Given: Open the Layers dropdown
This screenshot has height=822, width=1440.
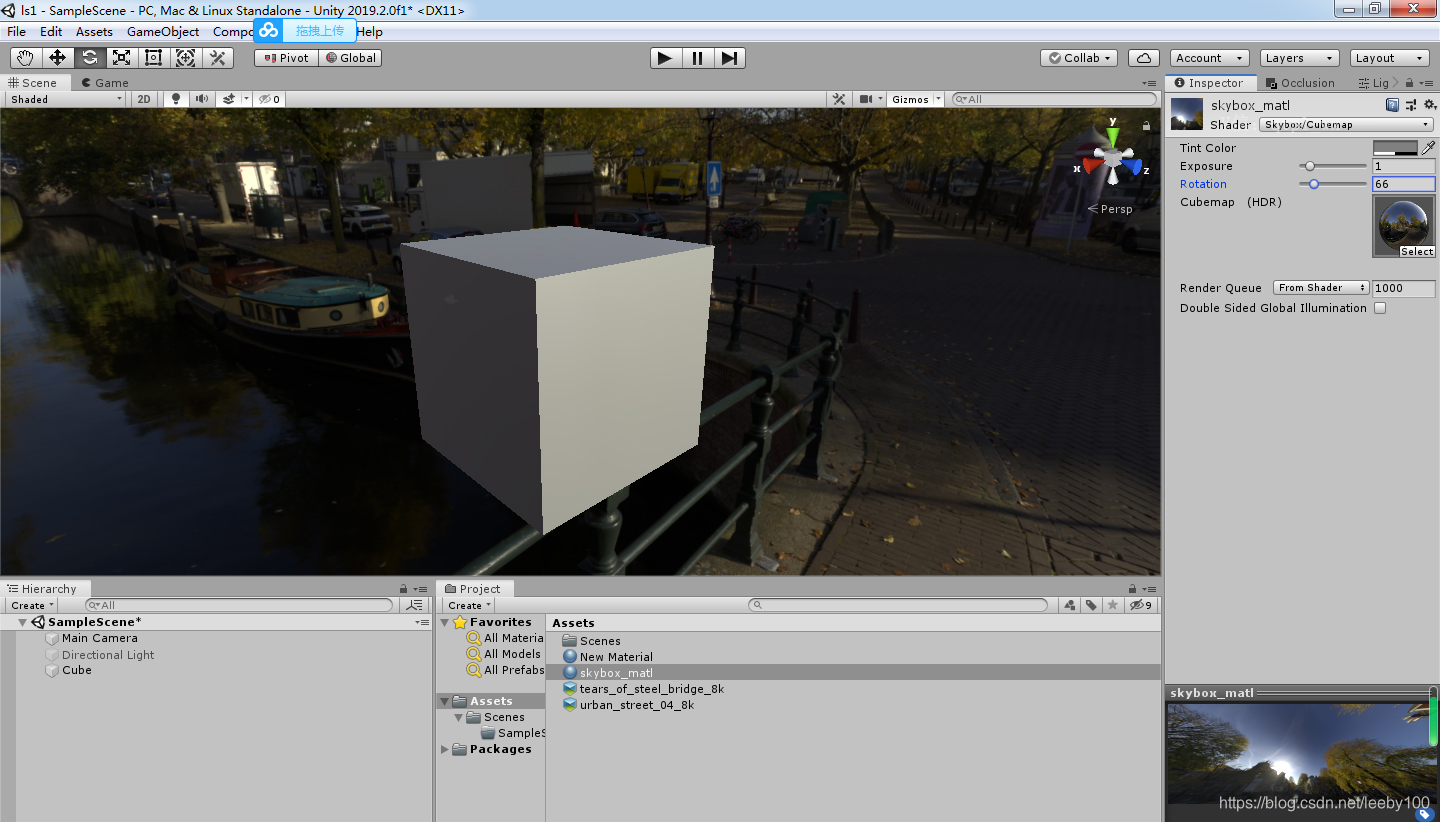Looking at the screenshot, I should [1299, 58].
